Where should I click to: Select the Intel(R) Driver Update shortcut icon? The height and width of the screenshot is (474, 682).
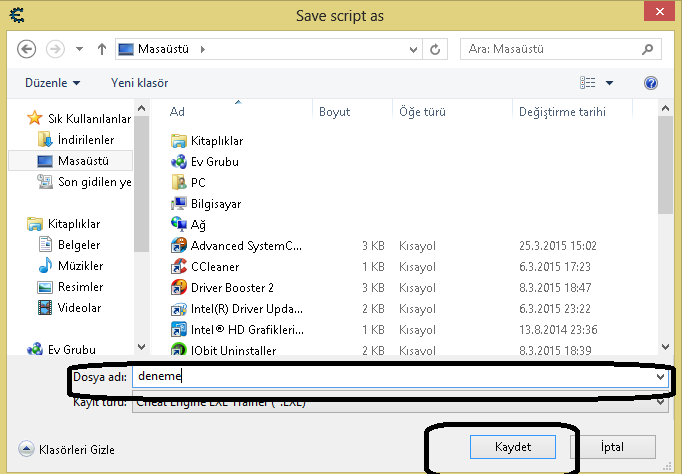coord(178,309)
